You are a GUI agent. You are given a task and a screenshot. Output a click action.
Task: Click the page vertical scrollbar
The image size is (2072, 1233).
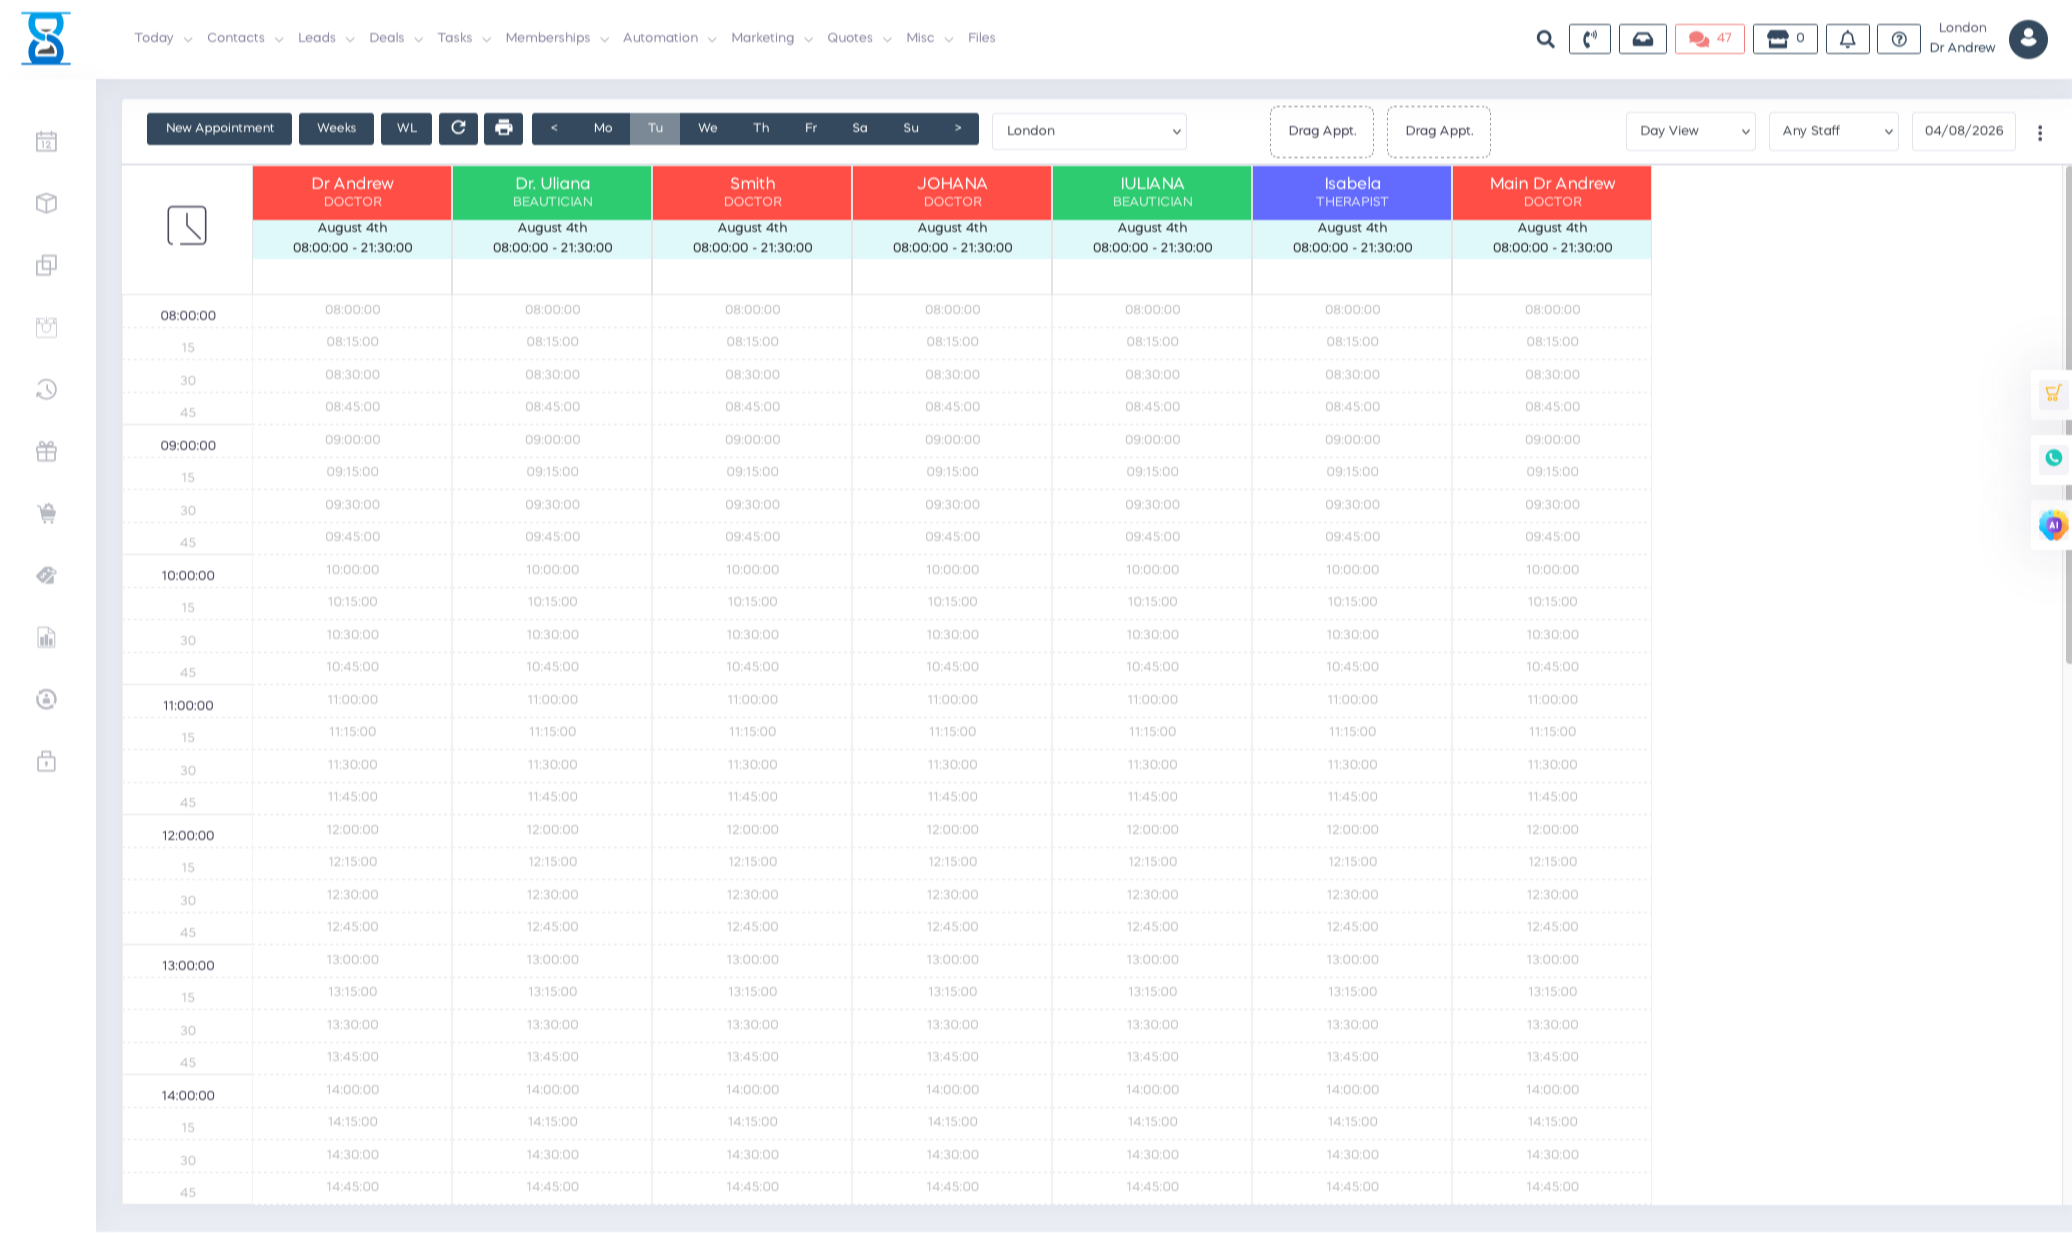click(2068, 415)
